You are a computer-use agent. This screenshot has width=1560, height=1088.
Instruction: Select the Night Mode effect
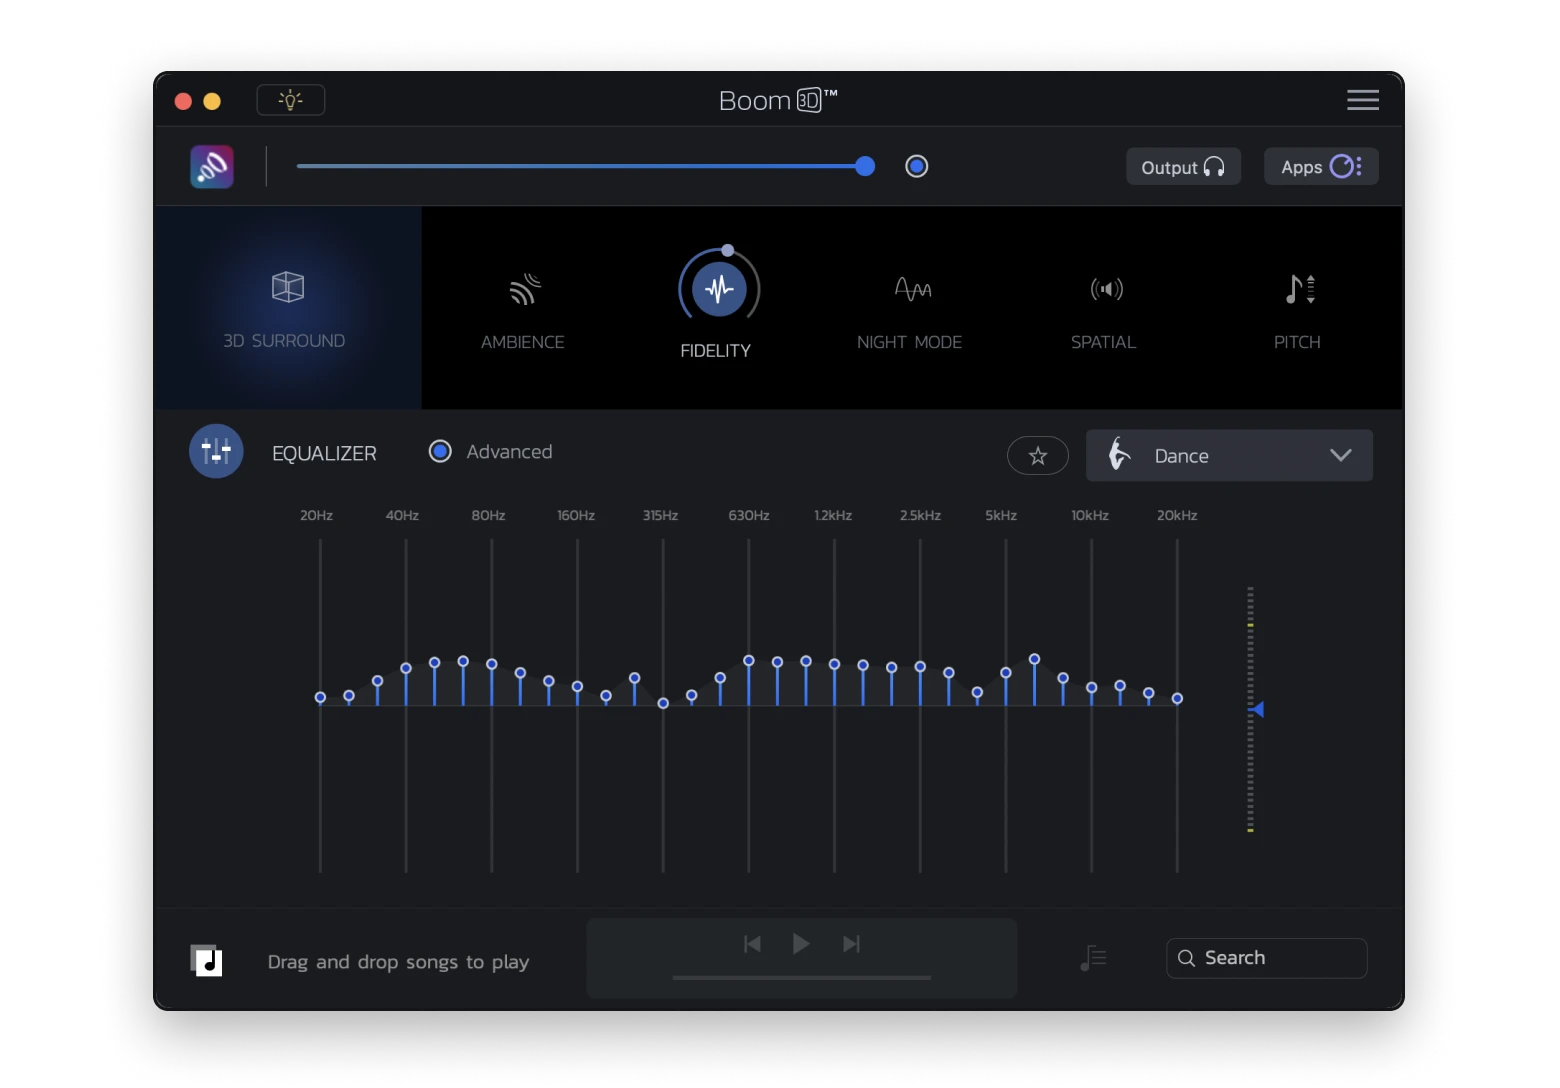coord(910,312)
